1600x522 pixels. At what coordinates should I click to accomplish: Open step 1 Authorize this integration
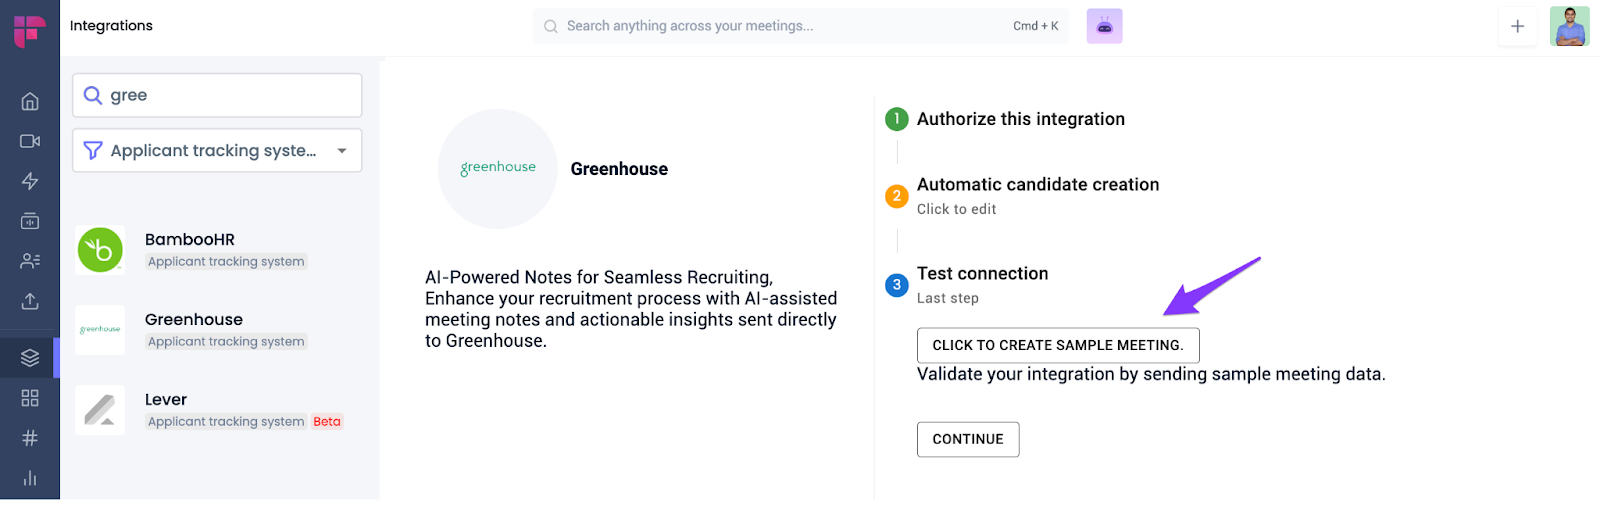pyautogui.click(x=1020, y=119)
